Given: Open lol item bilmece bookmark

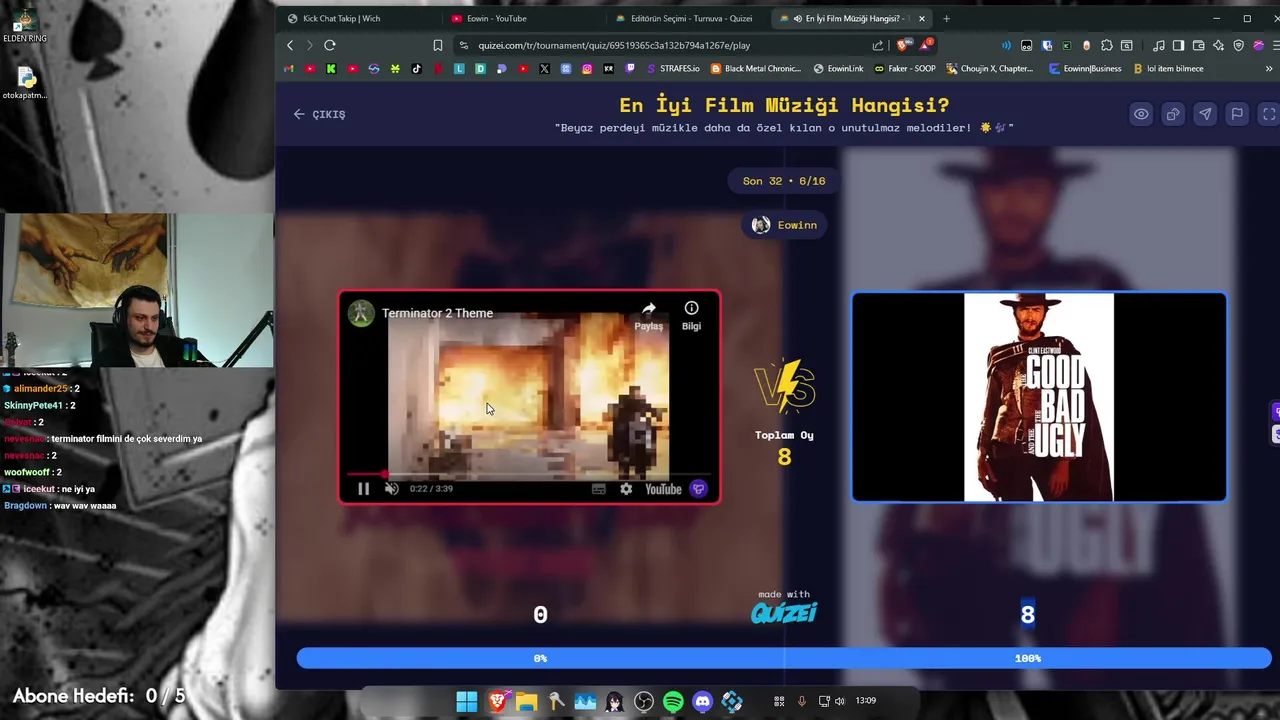Looking at the screenshot, I should (x=1168, y=69).
